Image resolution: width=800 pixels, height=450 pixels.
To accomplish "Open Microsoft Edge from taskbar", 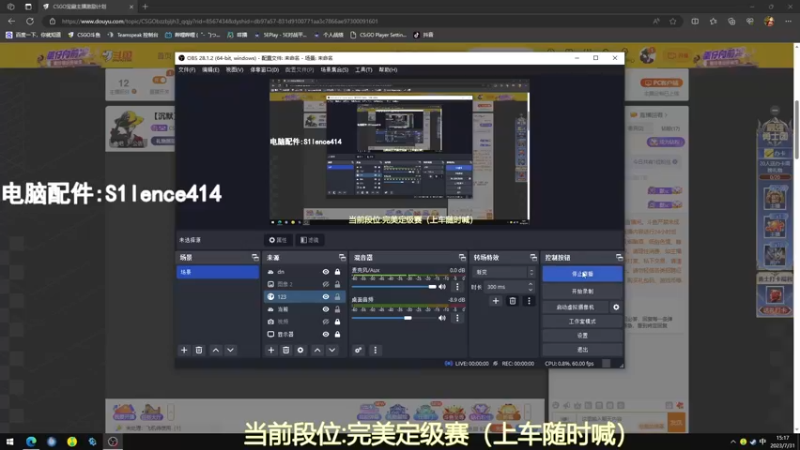I will pyautogui.click(x=31, y=441).
